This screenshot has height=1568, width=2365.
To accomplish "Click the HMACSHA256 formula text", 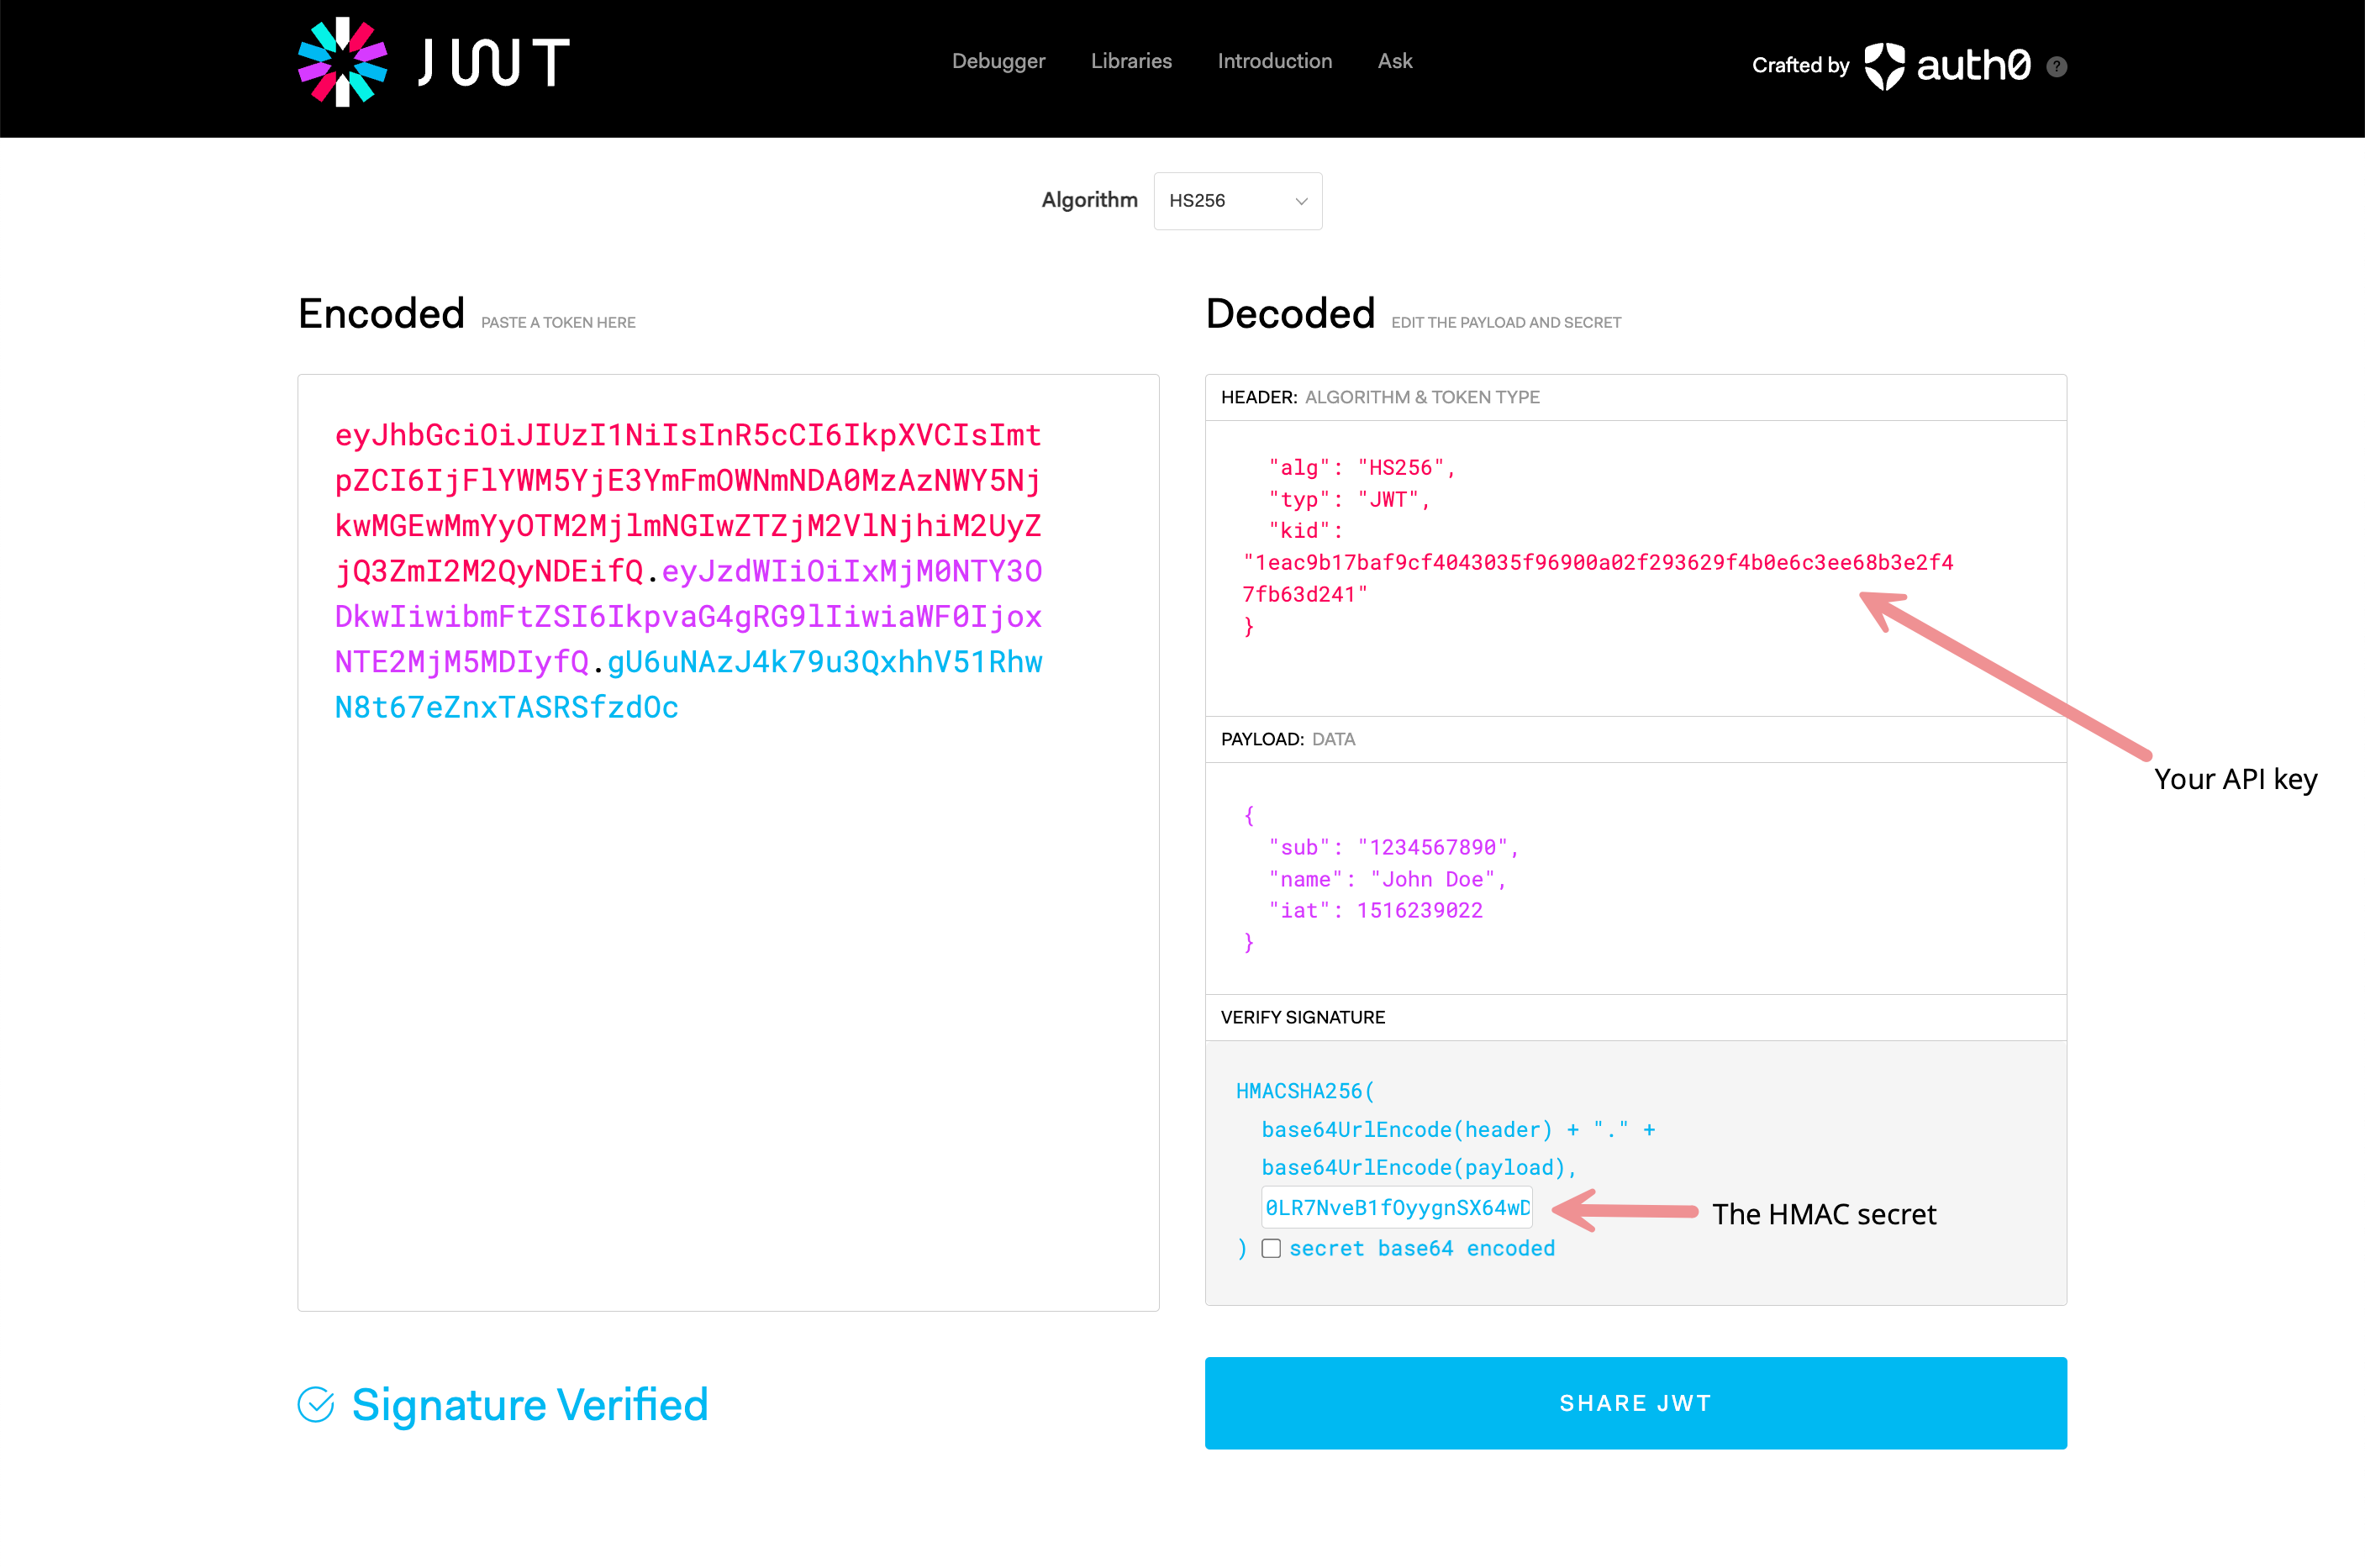I will coord(1303,1091).
